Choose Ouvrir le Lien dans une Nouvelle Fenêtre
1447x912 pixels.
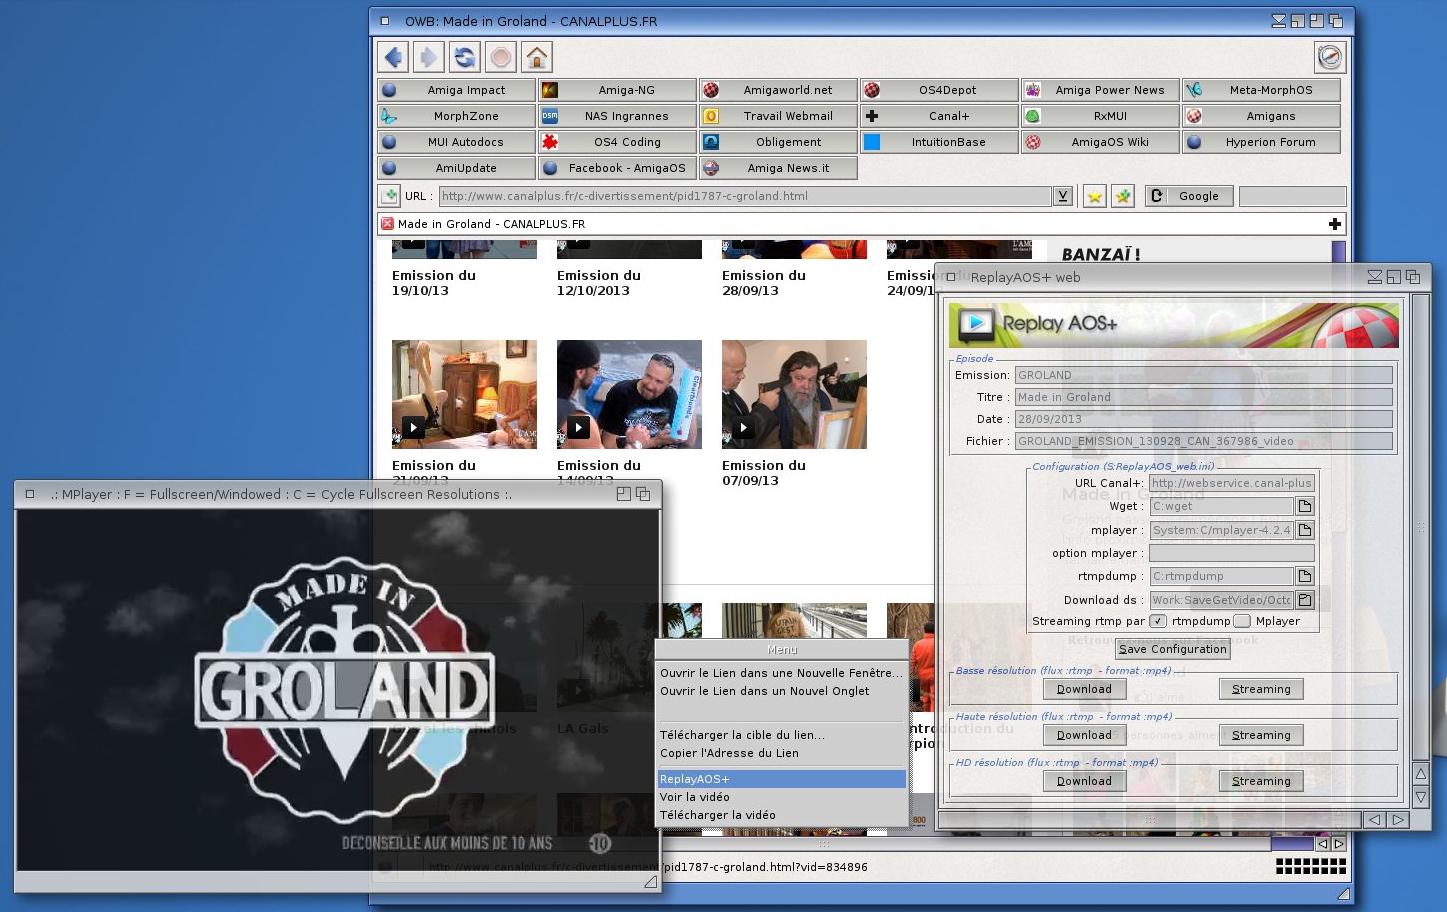pyautogui.click(x=781, y=673)
